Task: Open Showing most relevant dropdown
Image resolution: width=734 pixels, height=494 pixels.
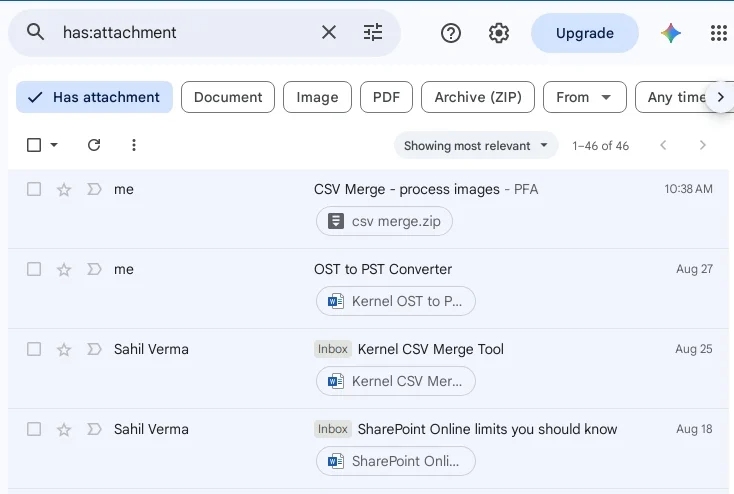Action: (476, 146)
